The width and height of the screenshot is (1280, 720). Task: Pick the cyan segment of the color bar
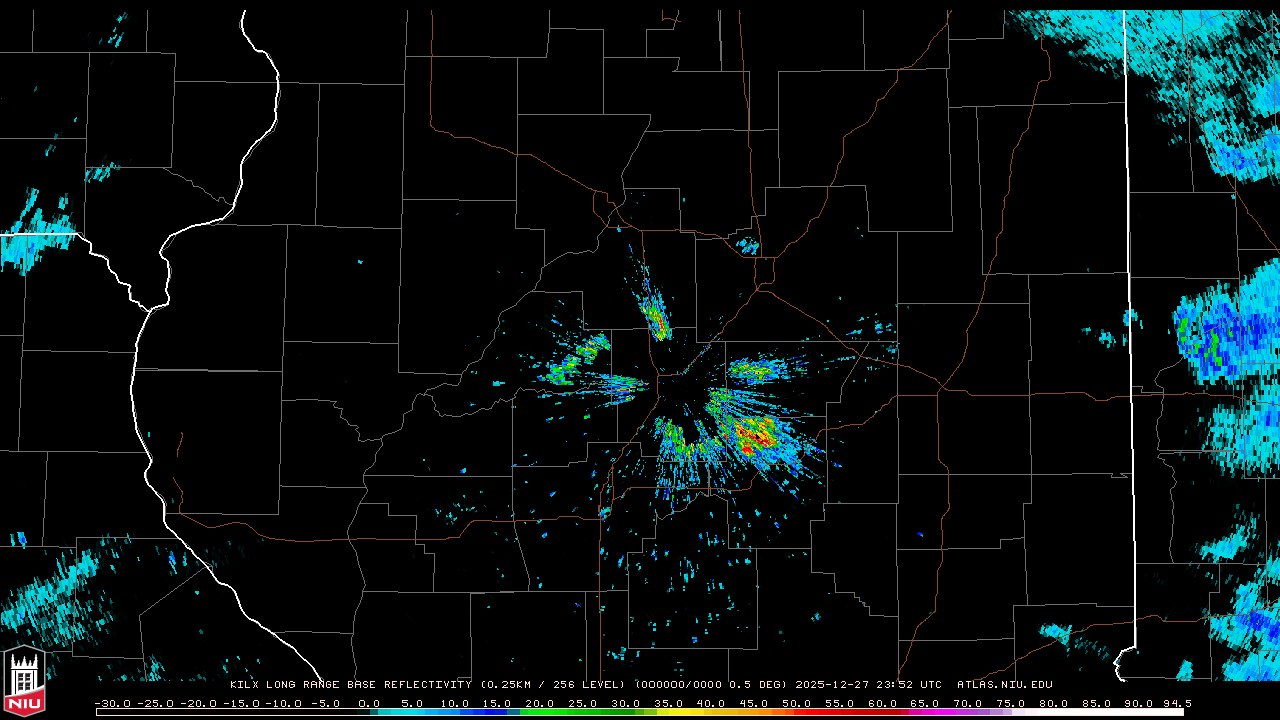click(420, 712)
